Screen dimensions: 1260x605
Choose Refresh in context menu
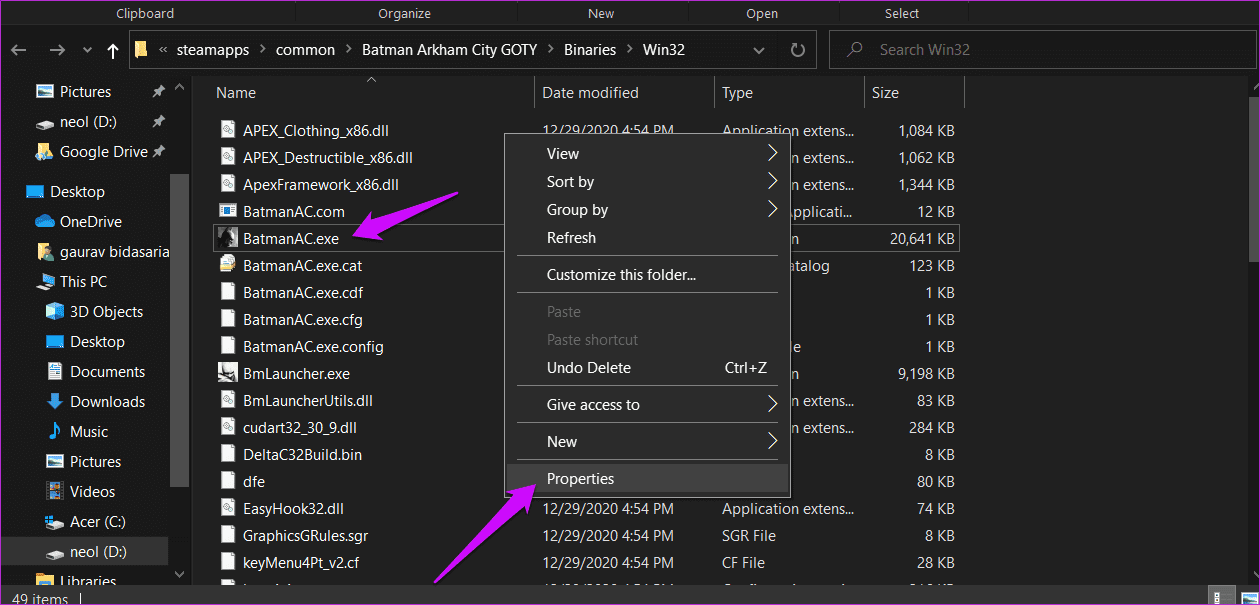pos(648,238)
